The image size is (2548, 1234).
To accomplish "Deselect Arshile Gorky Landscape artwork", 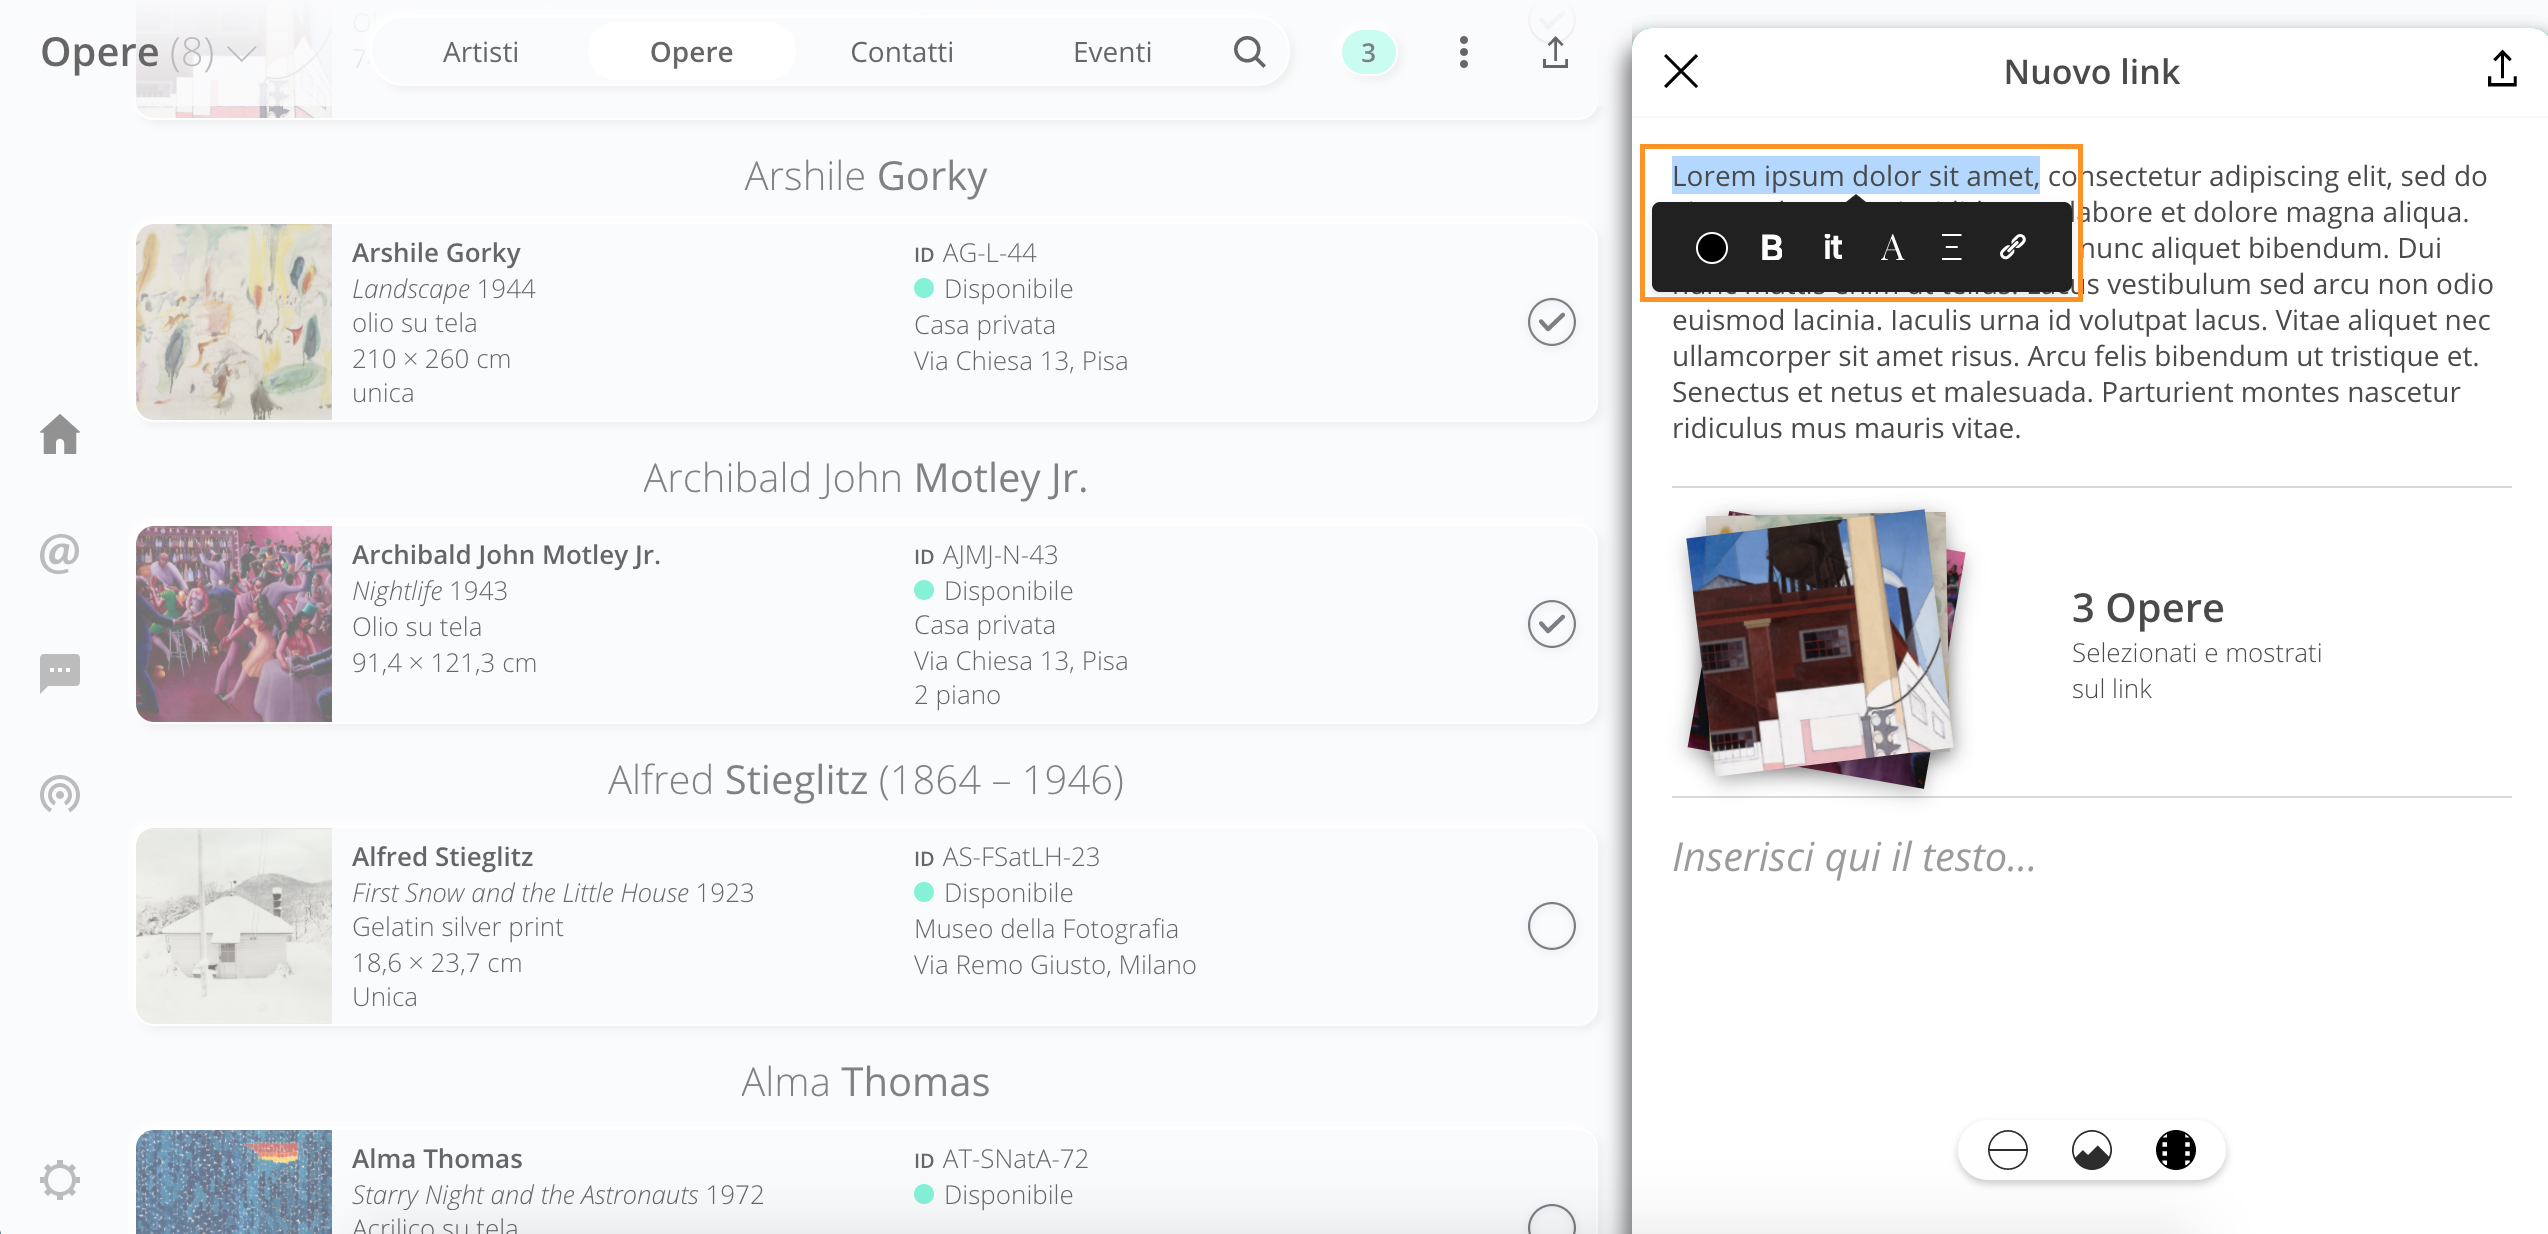I will pos(1551,322).
